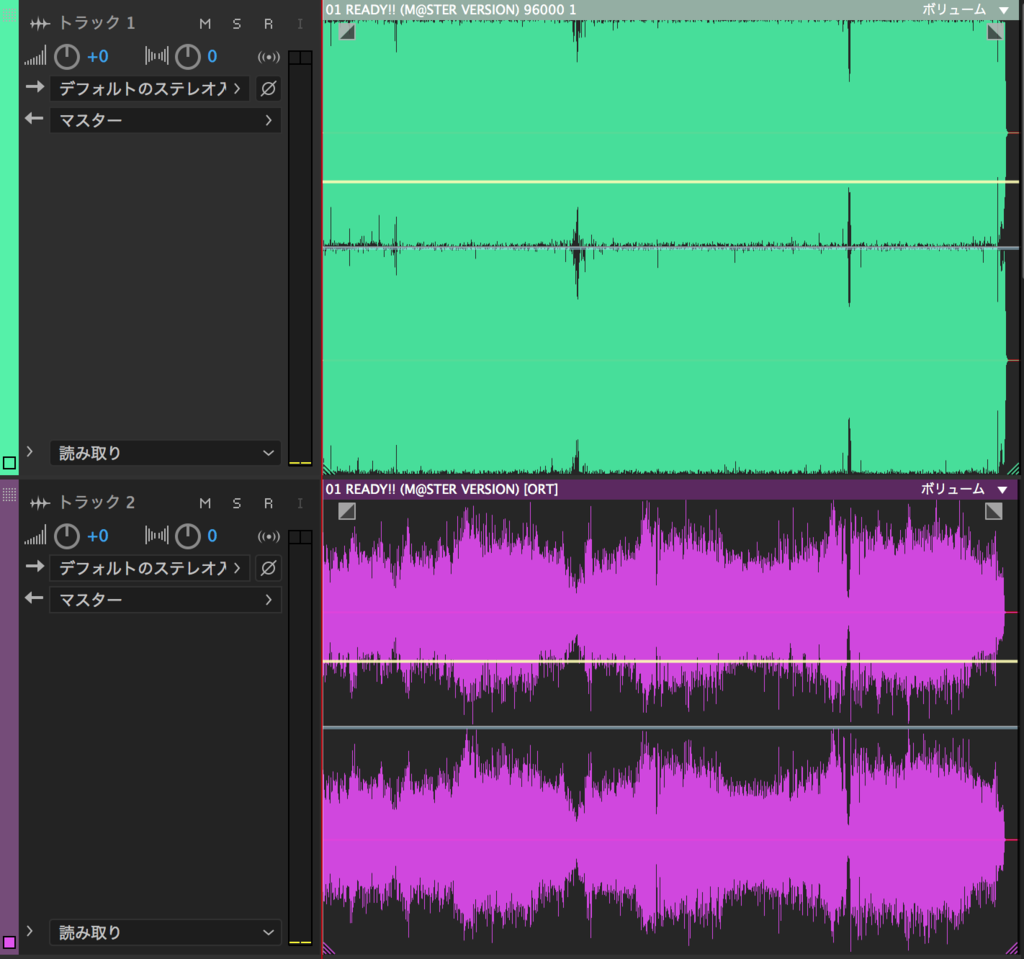1024x959 pixels.
Task: Click fade-in handle on green clip
Action: pyautogui.click(x=347, y=31)
